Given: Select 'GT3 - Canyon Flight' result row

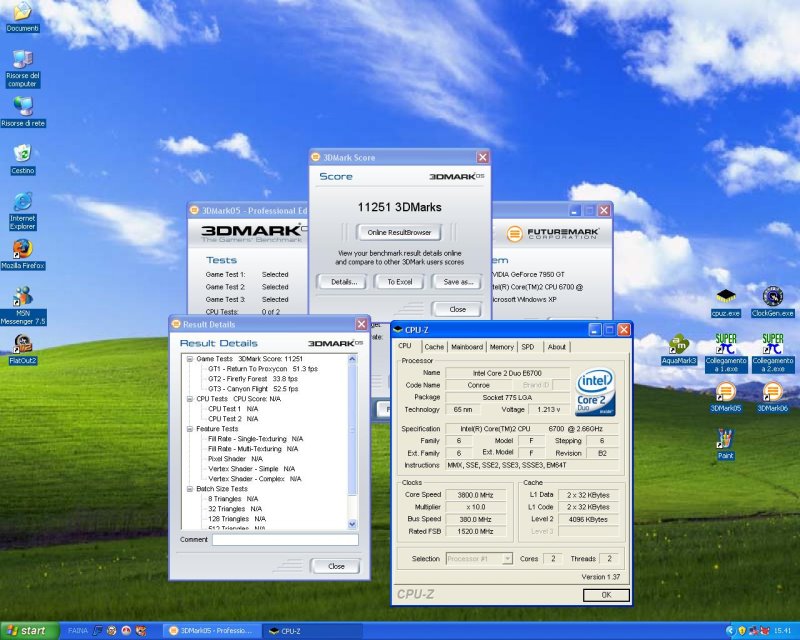Looking at the screenshot, I should (x=253, y=389).
